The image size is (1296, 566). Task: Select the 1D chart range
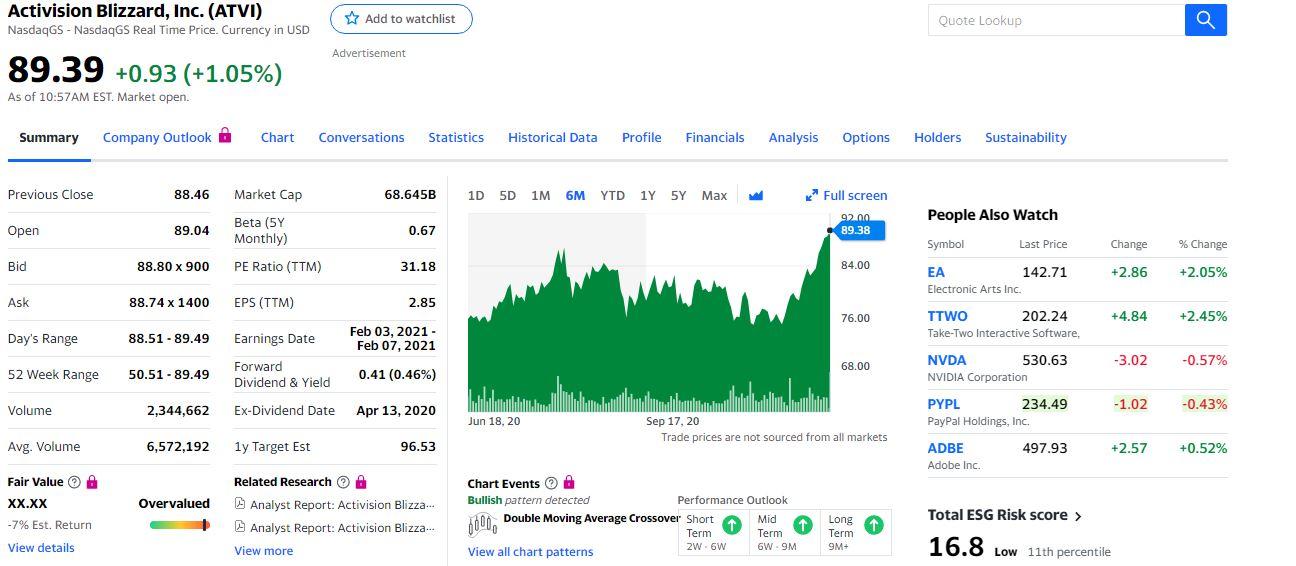point(476,196)
